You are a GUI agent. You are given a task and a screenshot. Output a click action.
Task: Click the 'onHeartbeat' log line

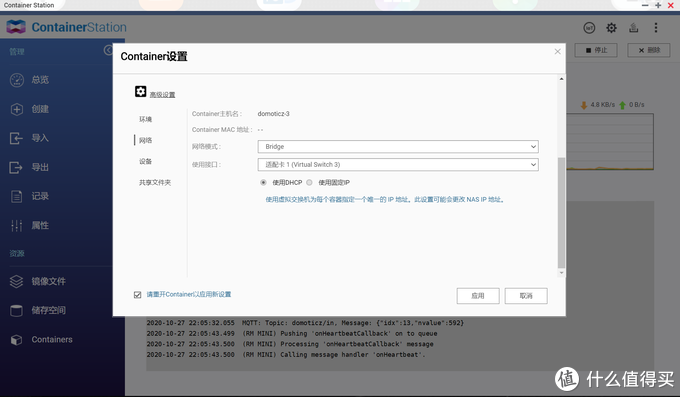[286, 354]
